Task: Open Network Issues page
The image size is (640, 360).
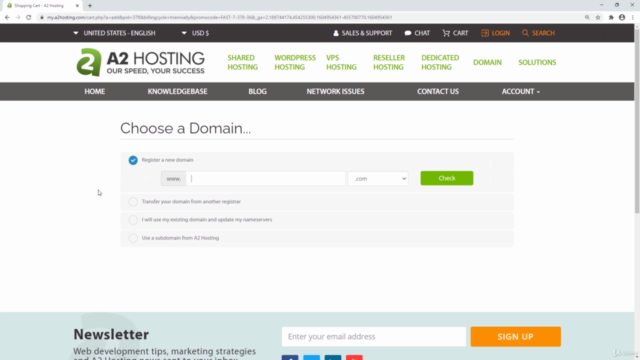Action: click(x=336, y=91)
